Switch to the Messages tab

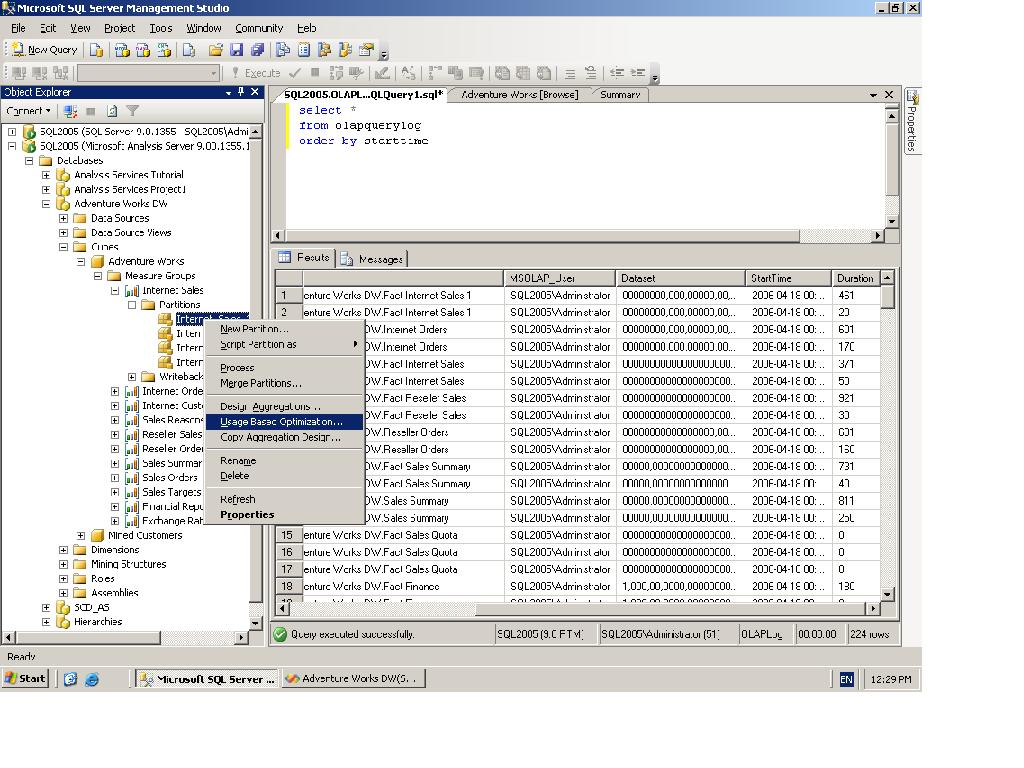(x=372, y=259)
